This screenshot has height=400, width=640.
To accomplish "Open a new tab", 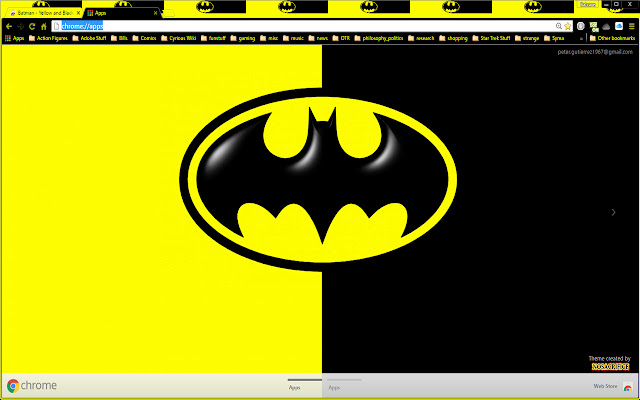I will (x=168, y=13).
